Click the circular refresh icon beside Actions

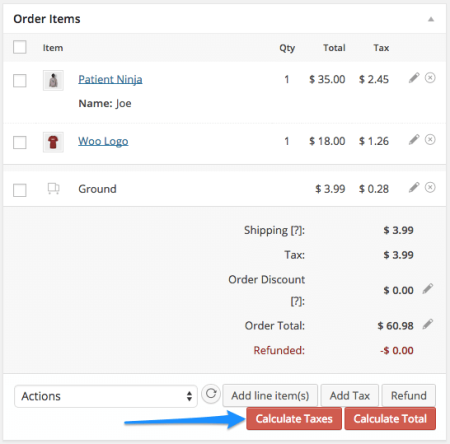pos(211,394)
